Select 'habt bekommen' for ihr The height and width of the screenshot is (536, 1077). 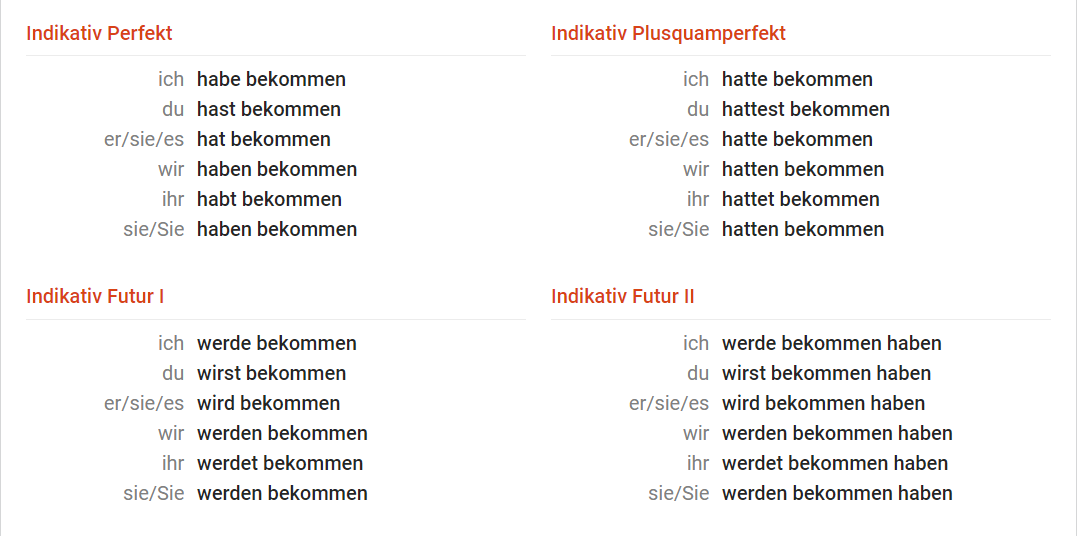coord(269,199)
